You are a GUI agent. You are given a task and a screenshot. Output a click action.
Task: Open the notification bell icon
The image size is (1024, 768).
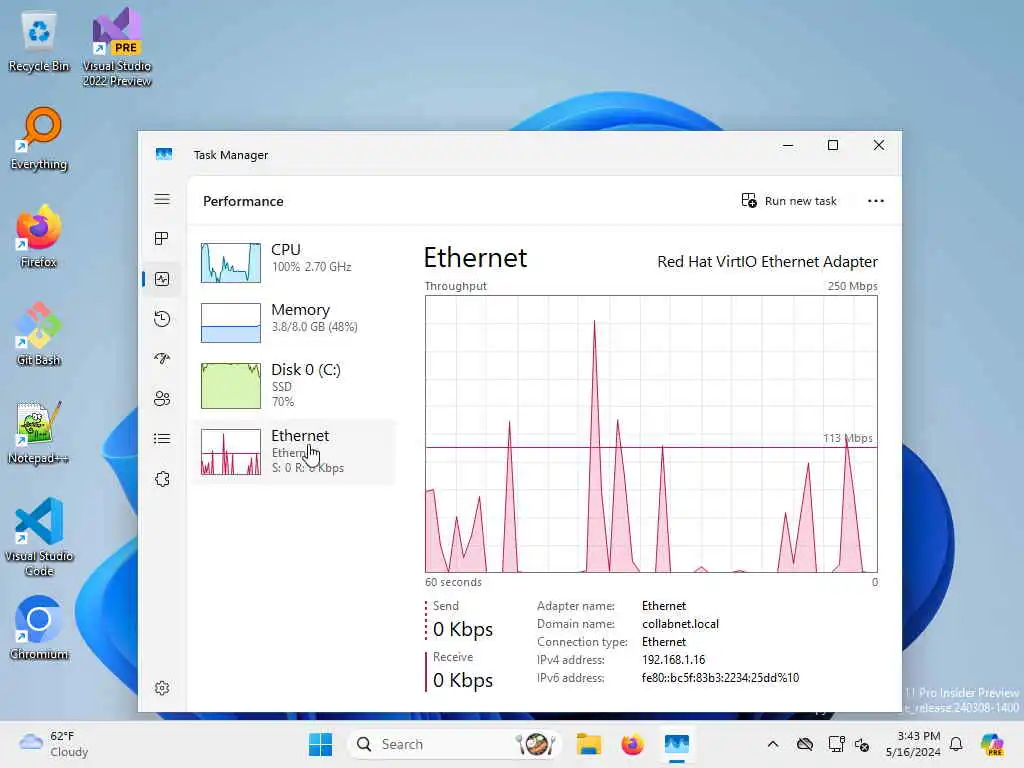click(x=956, y=744)
